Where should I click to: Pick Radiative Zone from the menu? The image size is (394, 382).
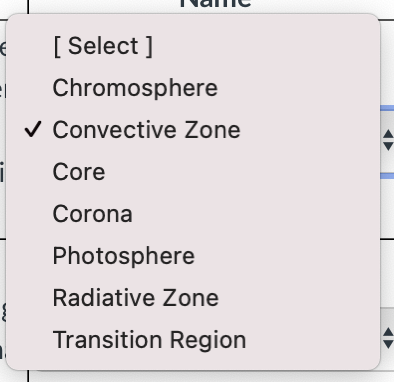tap(193, 298)
